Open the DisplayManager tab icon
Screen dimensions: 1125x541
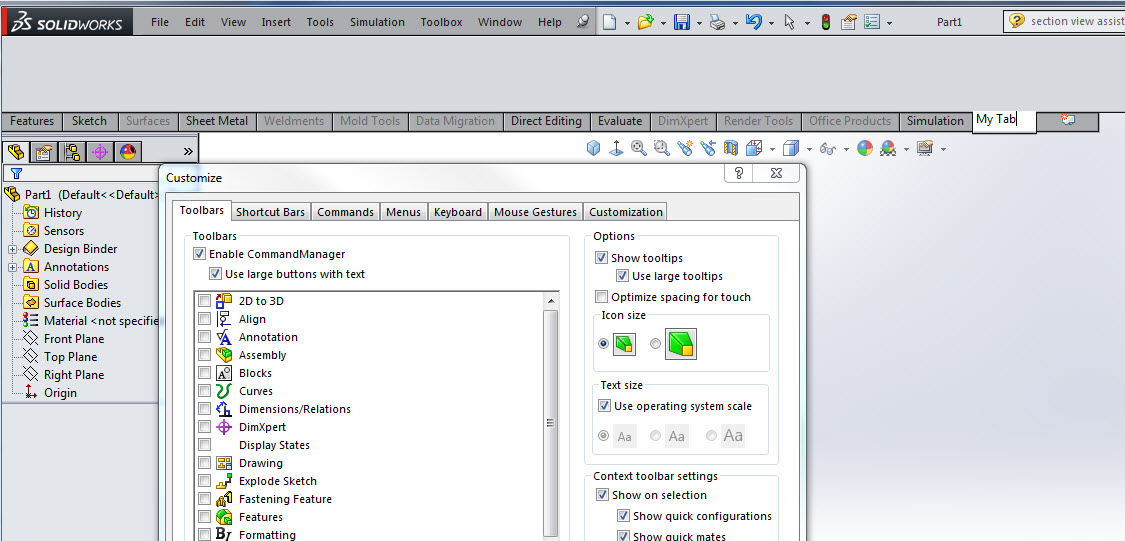click(128, 151)
